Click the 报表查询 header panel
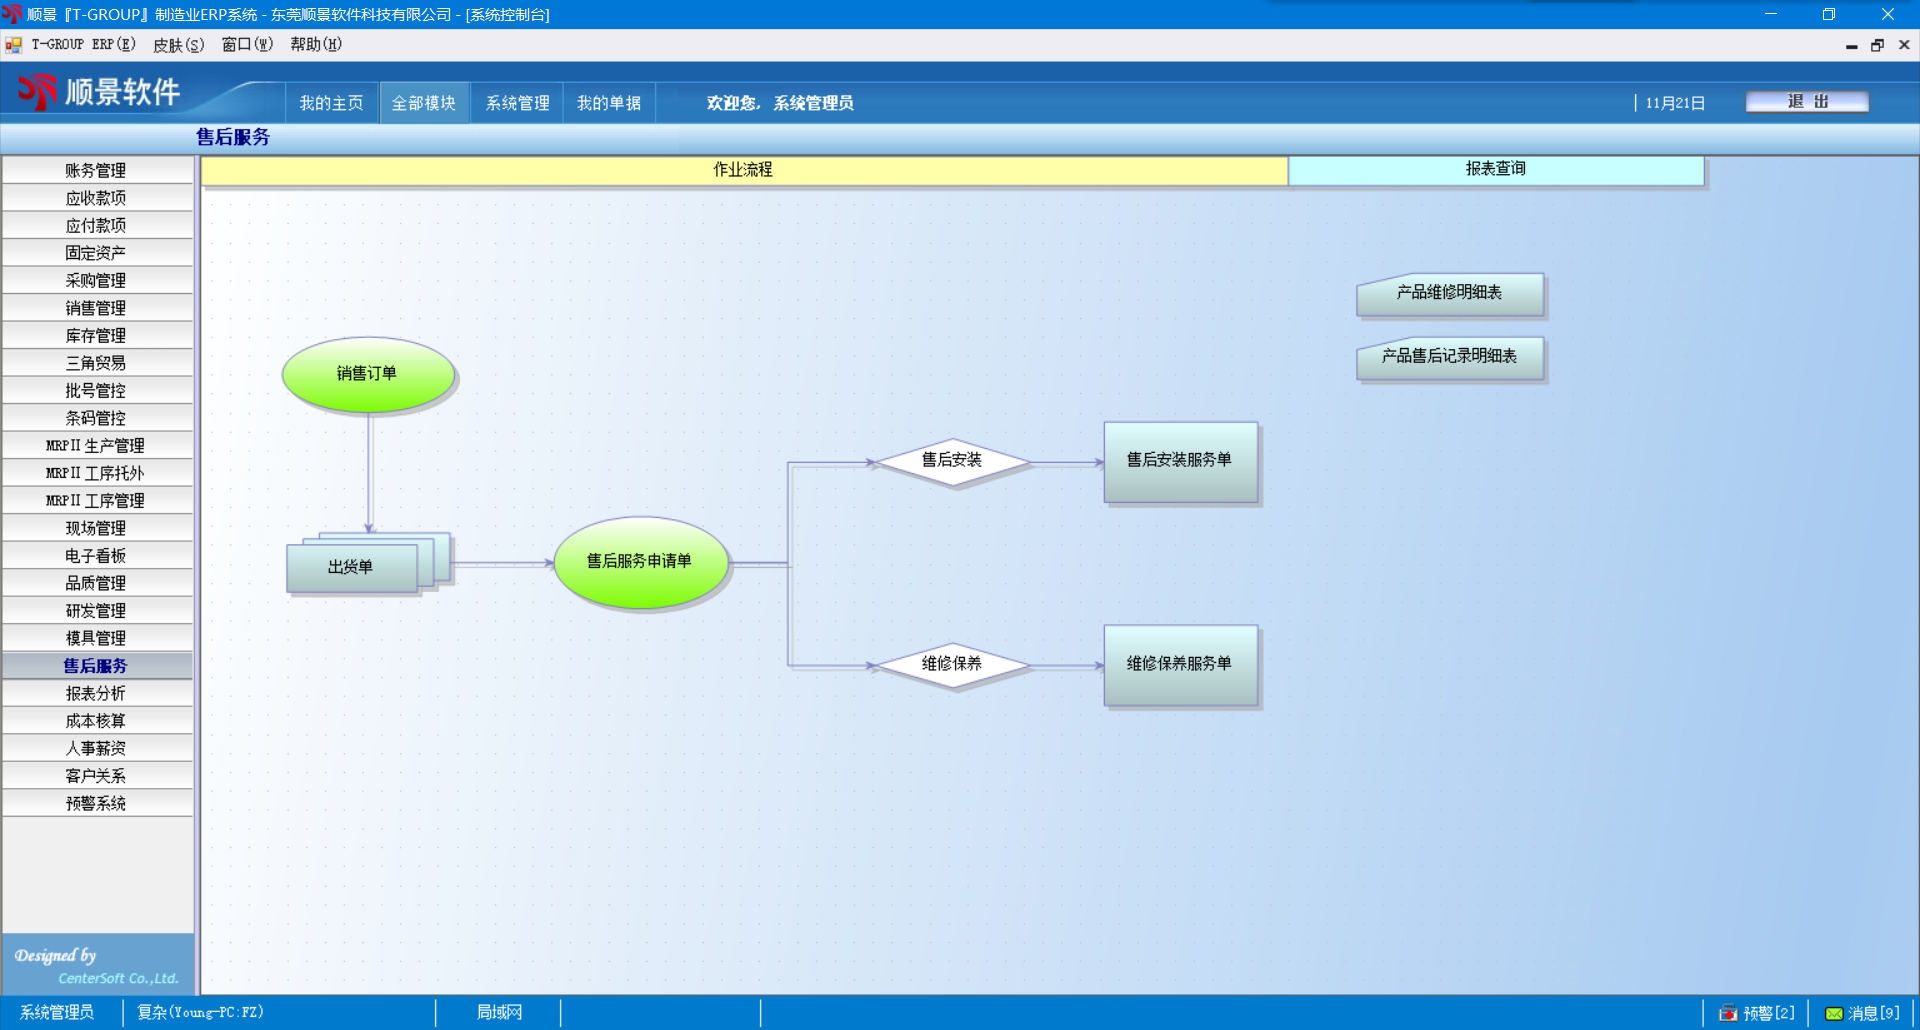The image size is (1920, 1030). [x=1495, y=170]
